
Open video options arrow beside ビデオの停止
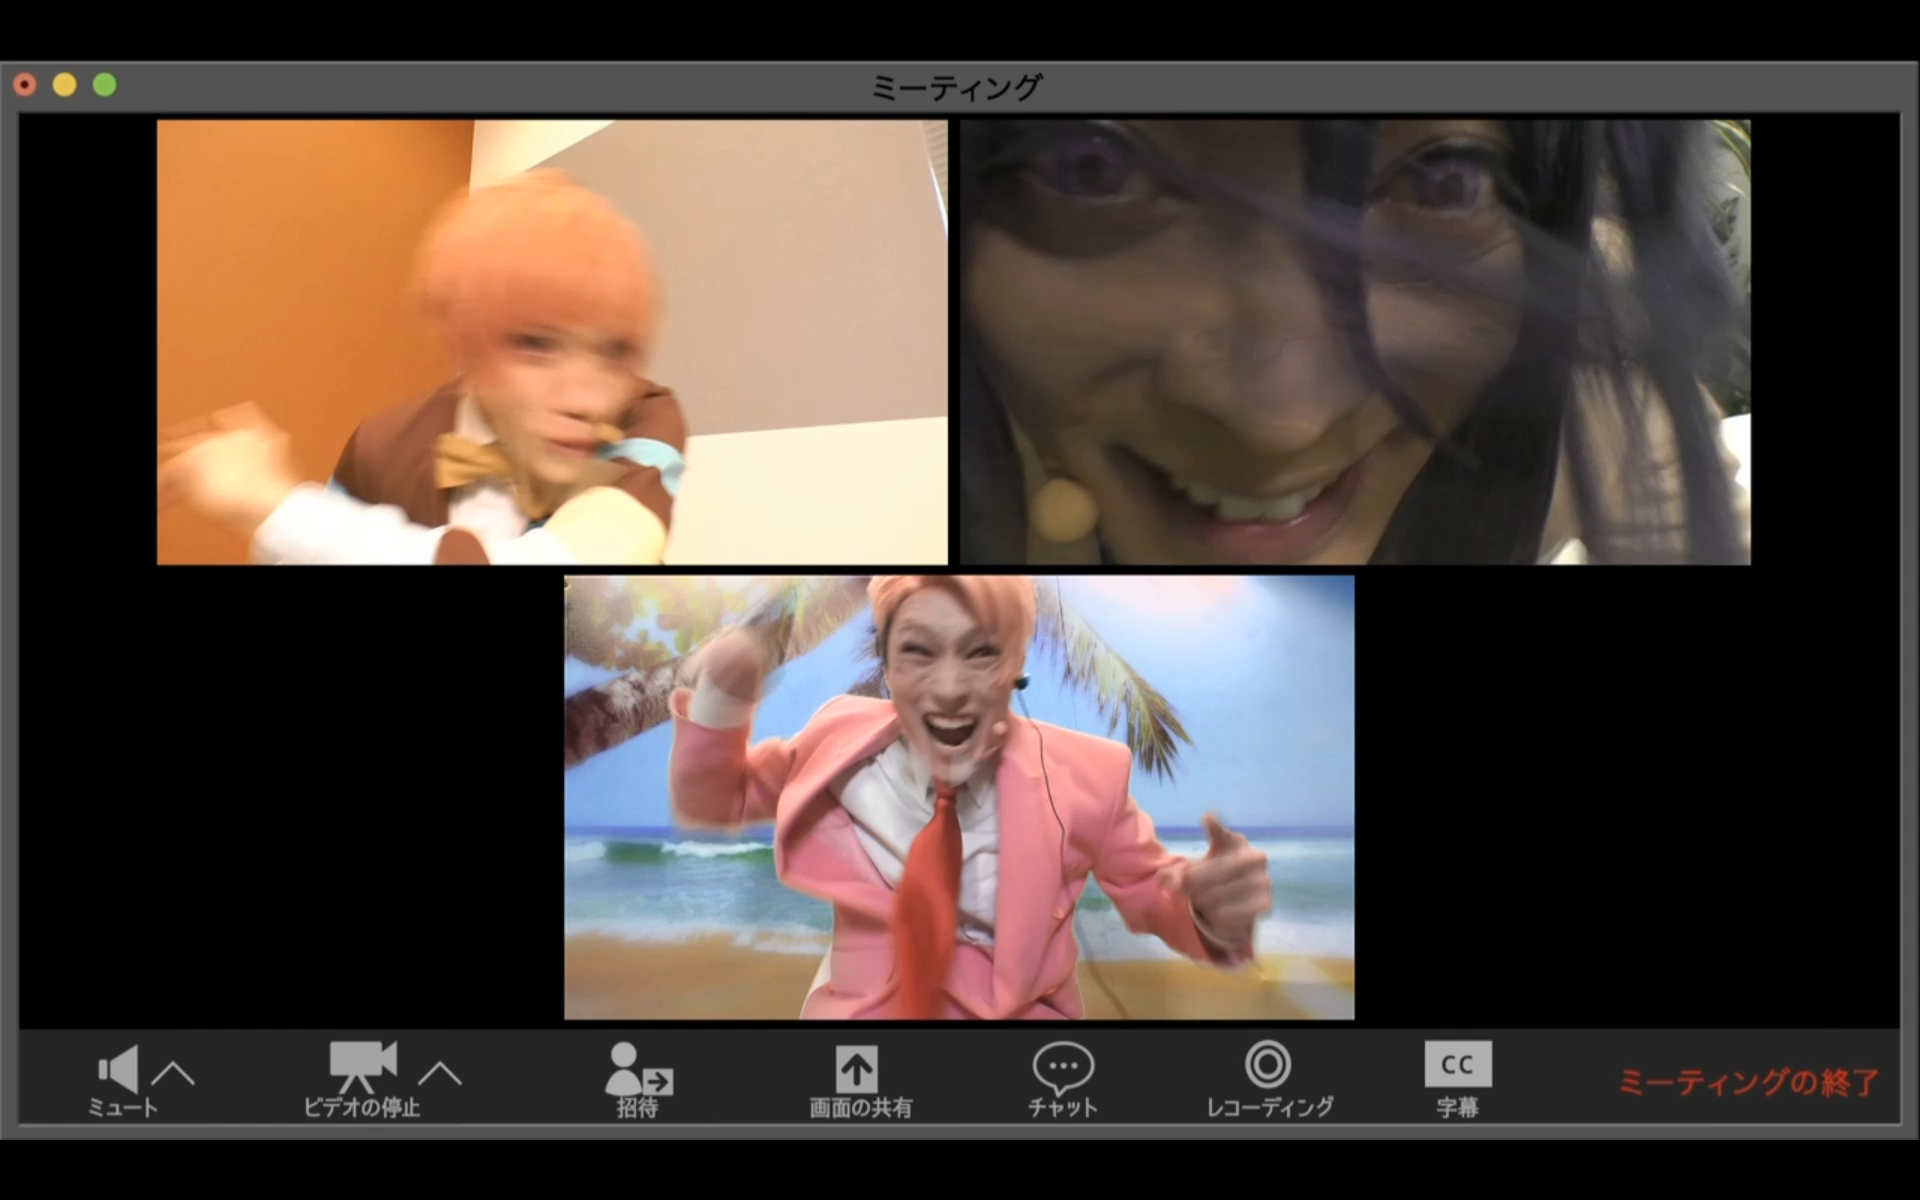(440, 1073)
